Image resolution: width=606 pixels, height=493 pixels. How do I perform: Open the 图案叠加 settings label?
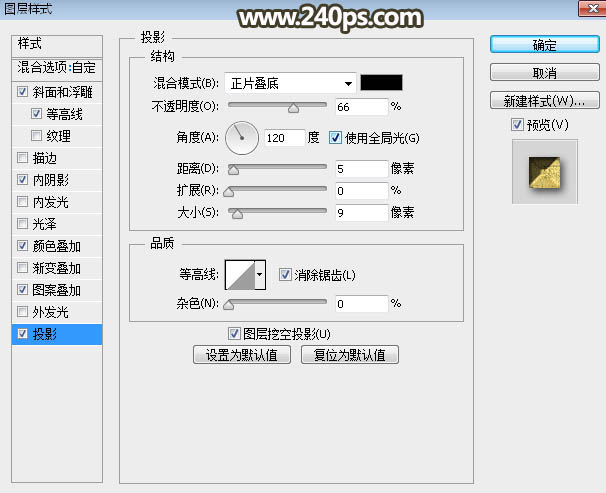[x=56, y=290]
